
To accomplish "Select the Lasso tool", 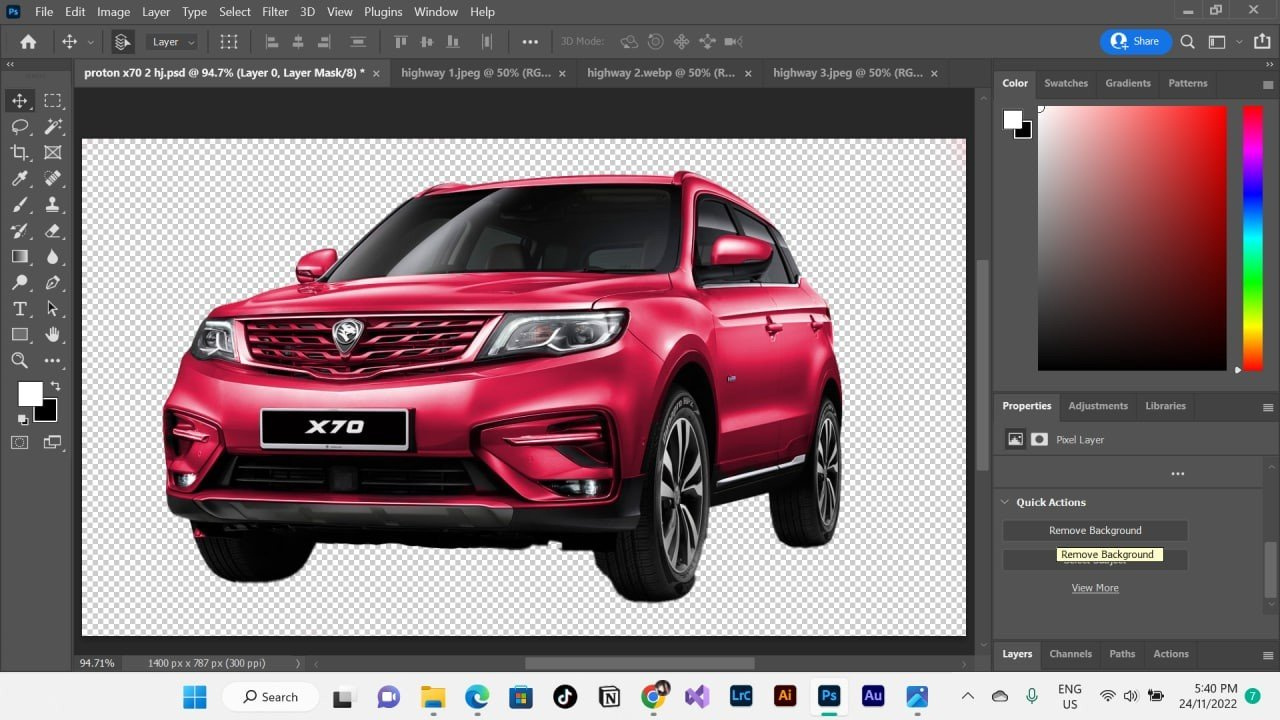I will coord(20,127).
